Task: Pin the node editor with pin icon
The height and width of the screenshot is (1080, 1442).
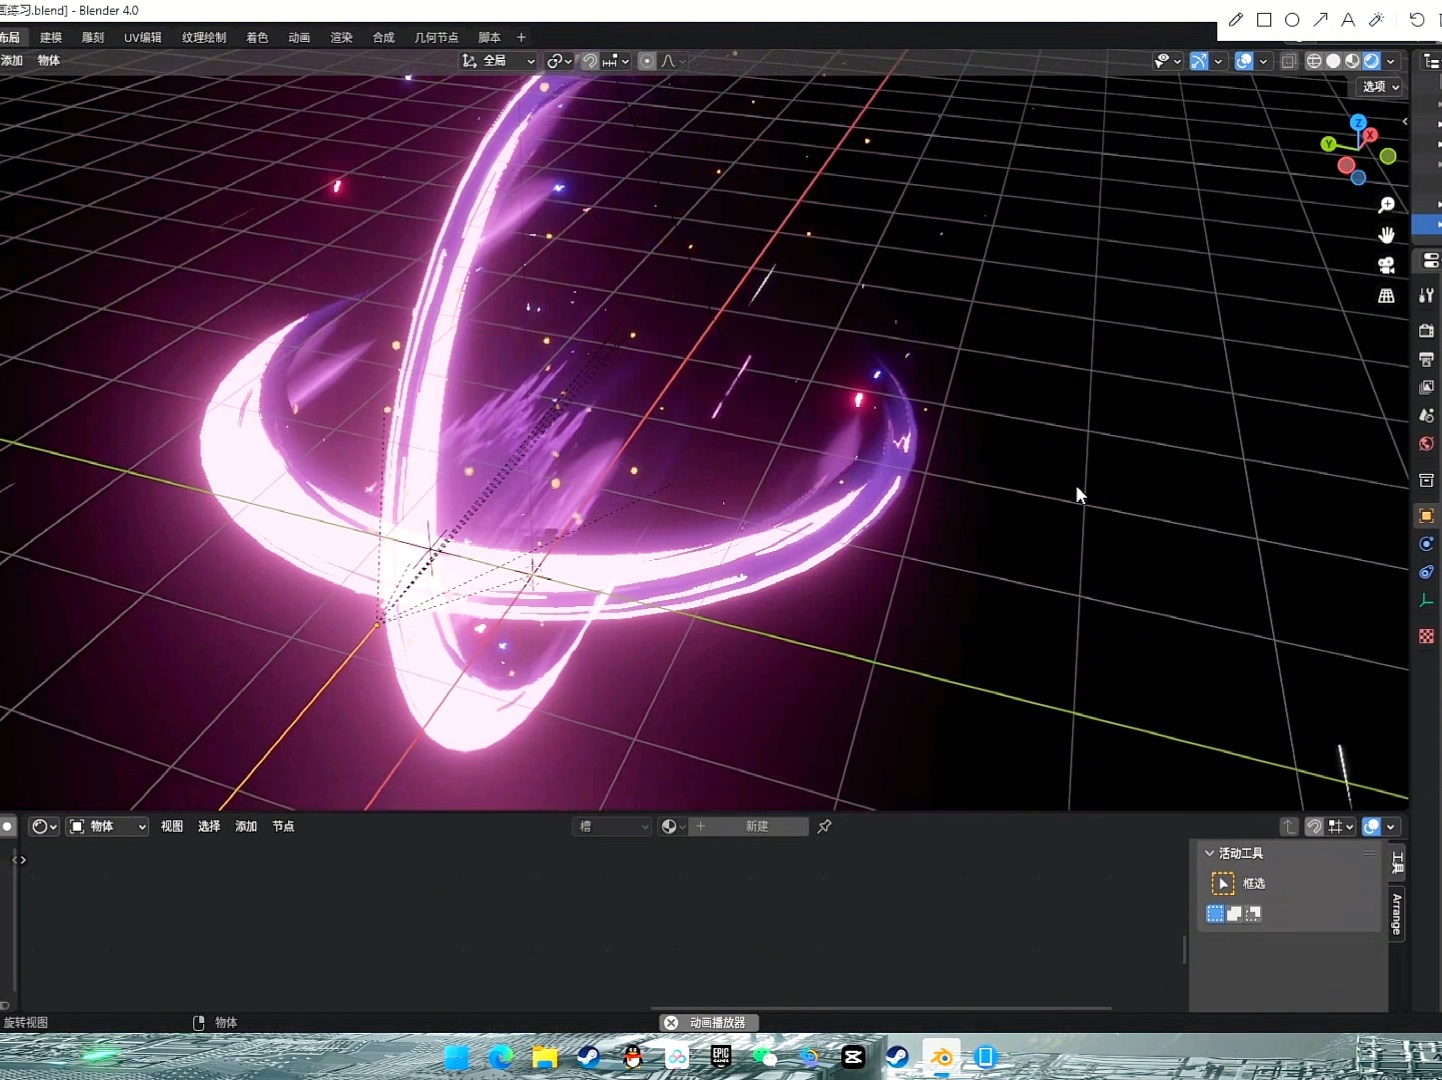Action: point(824,826)
